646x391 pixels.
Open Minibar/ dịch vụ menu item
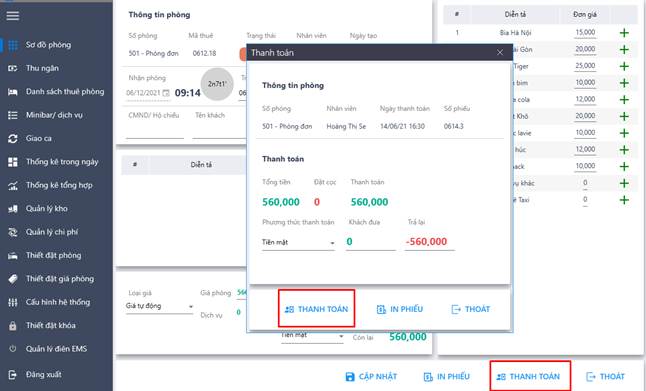point(54,115)
